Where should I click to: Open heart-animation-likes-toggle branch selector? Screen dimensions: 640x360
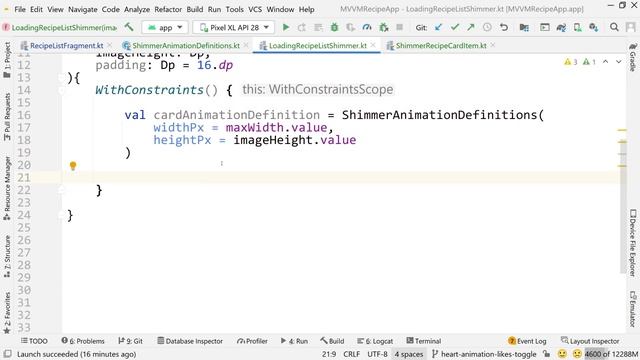tap(484, 354)
